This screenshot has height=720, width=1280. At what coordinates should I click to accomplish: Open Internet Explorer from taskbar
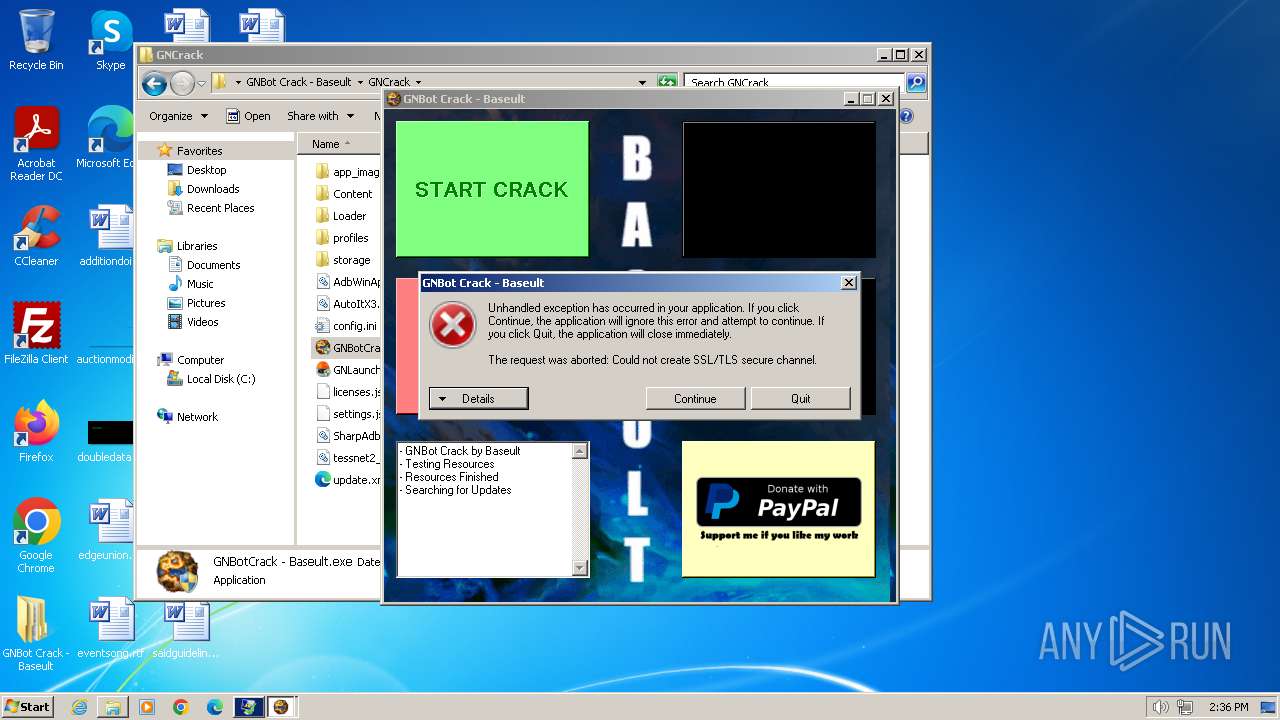coord(79,707)
